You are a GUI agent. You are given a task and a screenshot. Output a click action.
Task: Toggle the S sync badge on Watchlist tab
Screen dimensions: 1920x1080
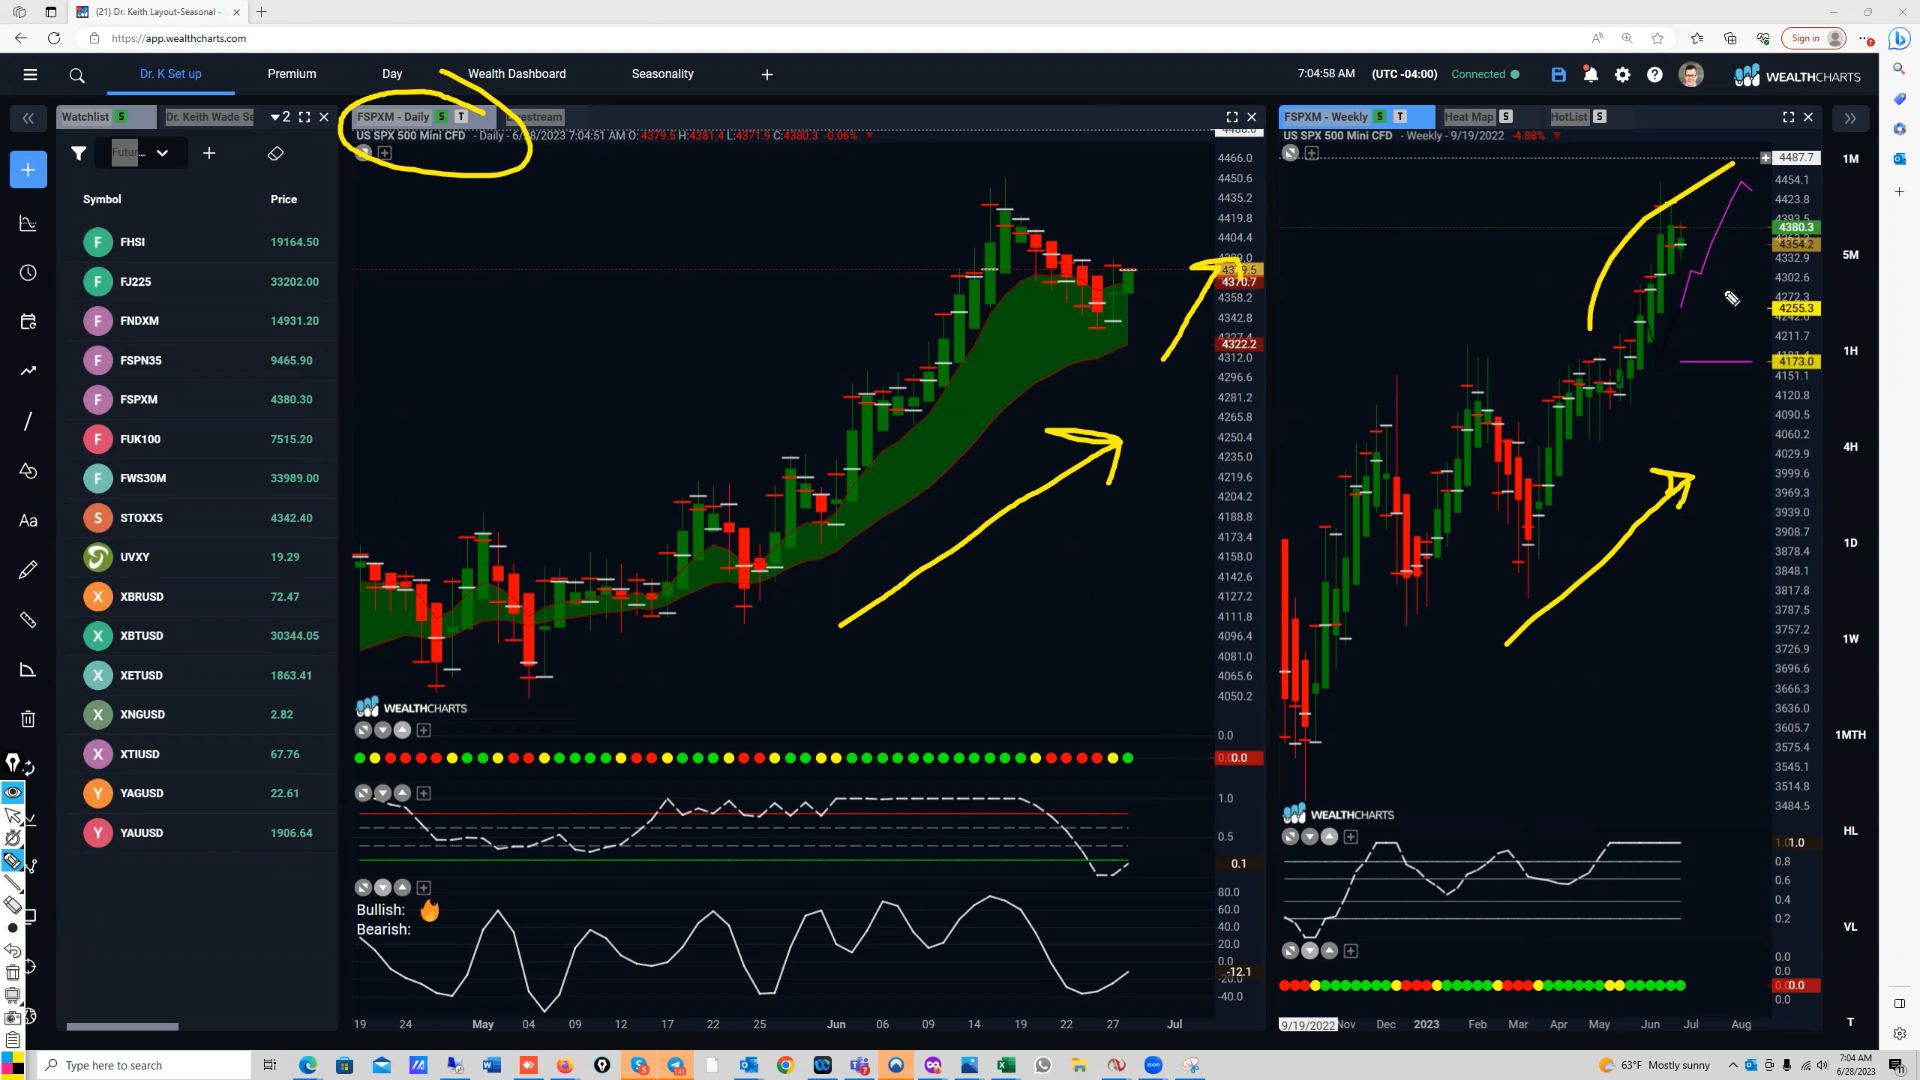point(122,117)
